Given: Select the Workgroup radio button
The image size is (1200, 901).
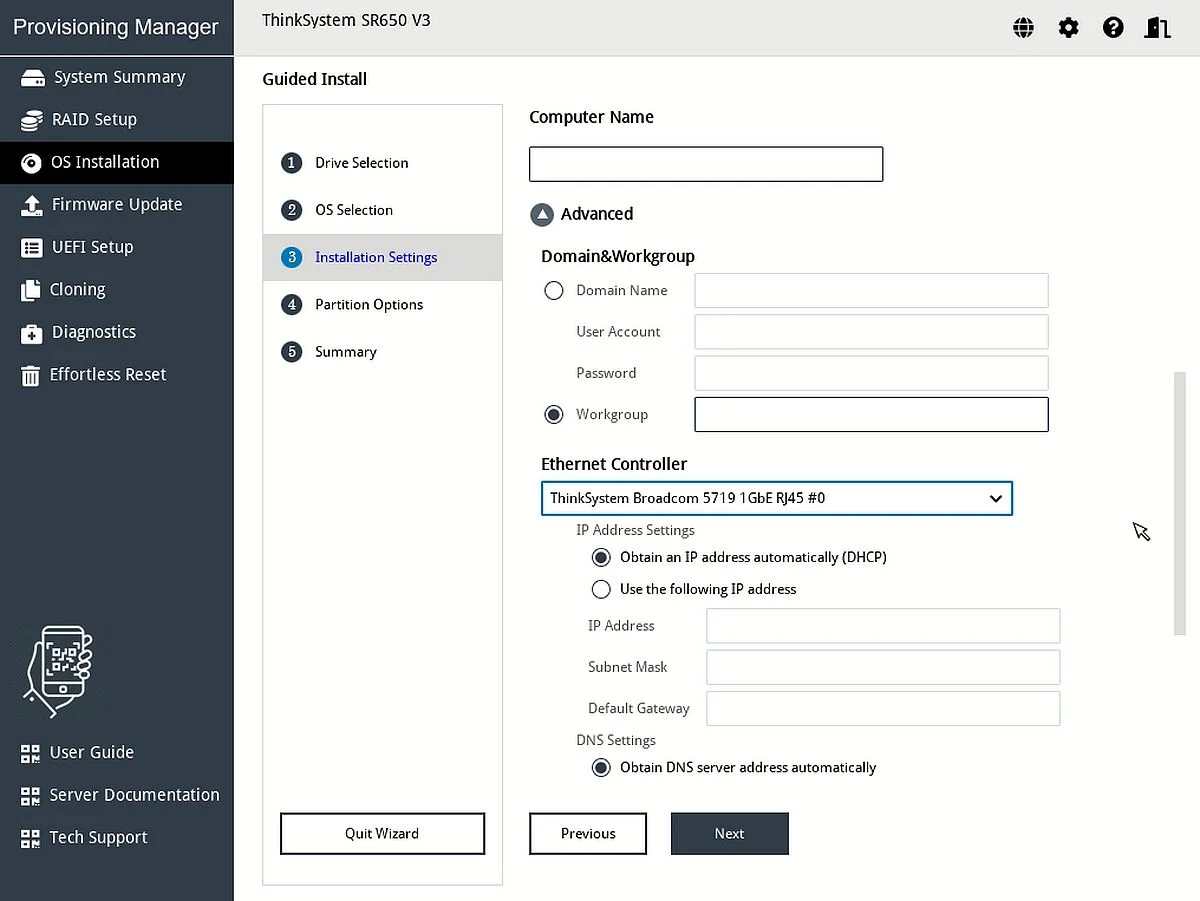Looking at the screenshot, I should click(x=553, y=415).
